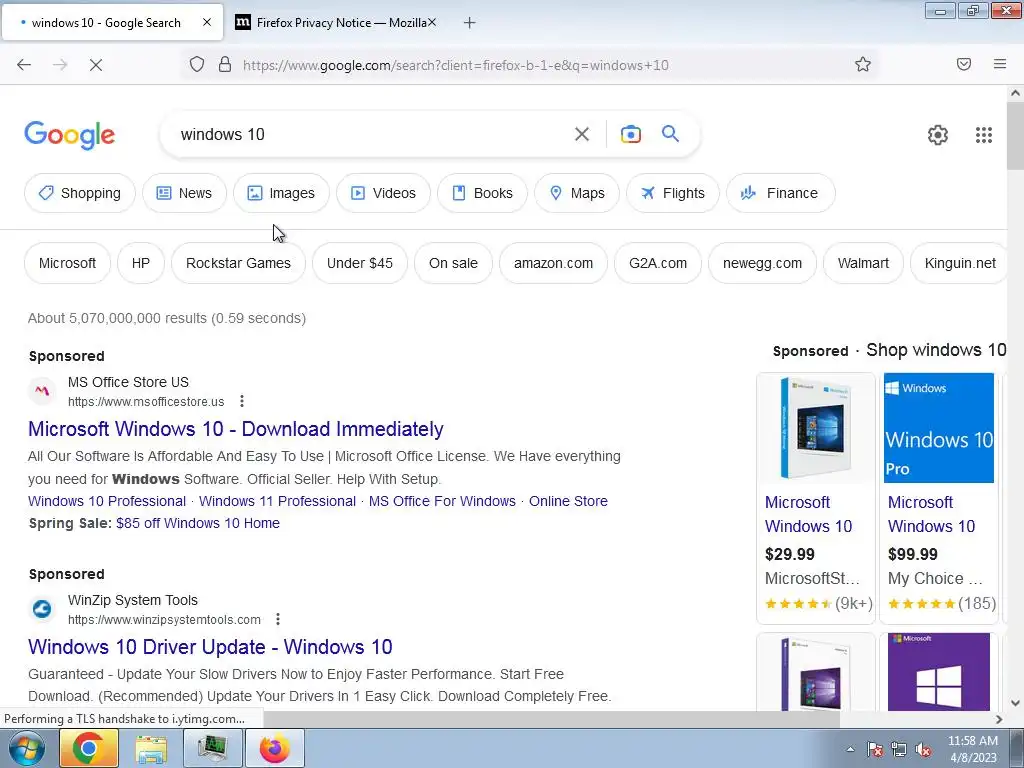1024x768 pixels.
Task: Open MS Office For Windows sitelink
Action: click(442, 501)
